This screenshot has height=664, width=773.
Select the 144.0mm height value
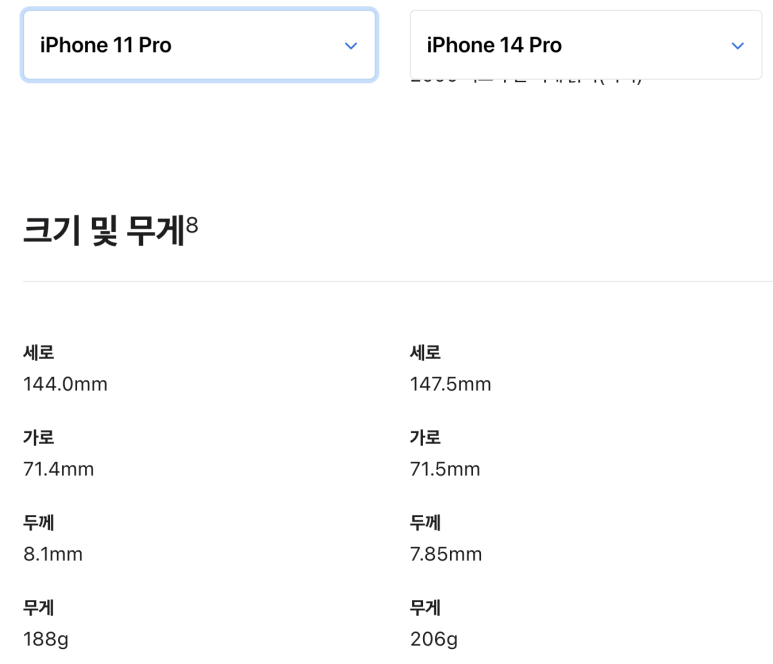65,384
